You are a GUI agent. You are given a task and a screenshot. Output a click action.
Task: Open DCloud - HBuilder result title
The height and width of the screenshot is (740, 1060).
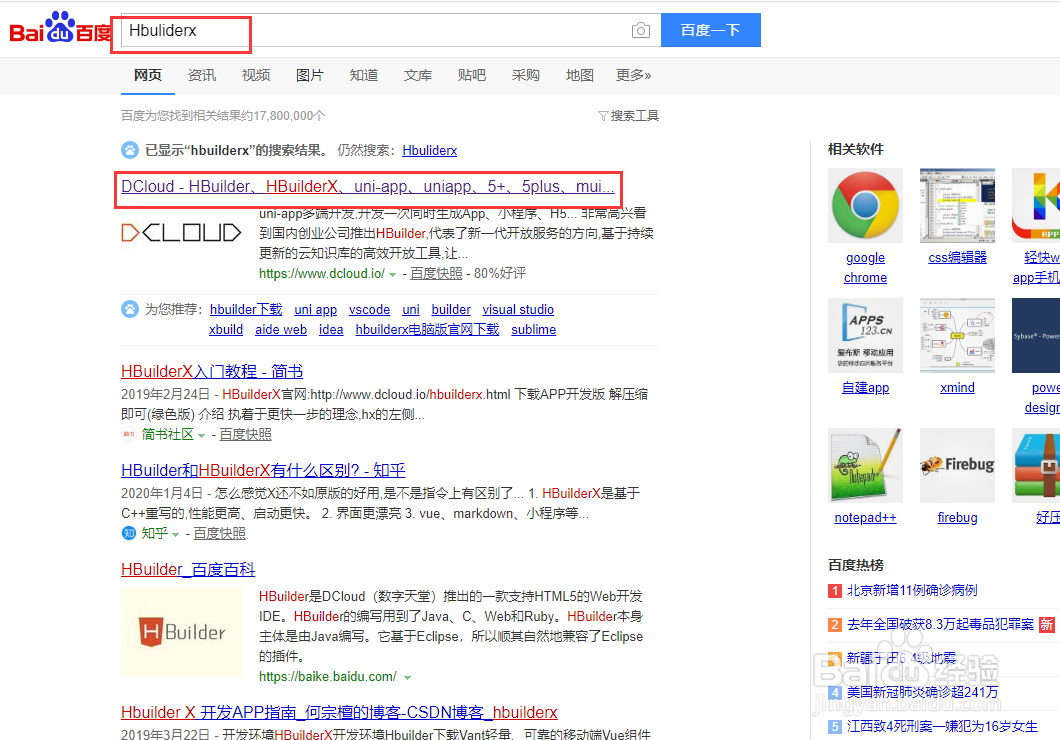pyautogui.click(x=368, y=187)
